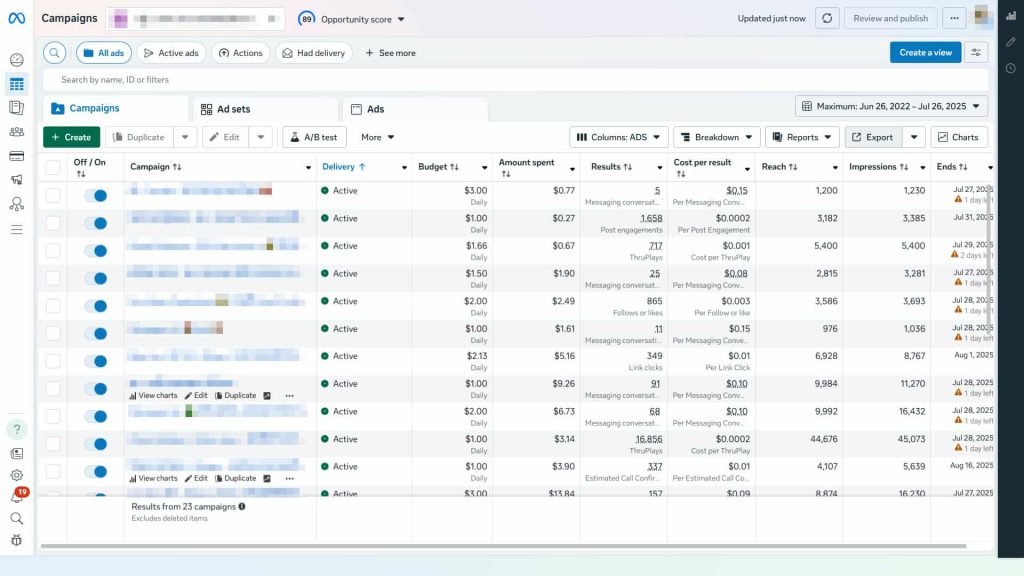Click the refresh icon beside Updated just now
This screenshot has width=1024, height=576.
click(x=826, y=18)
